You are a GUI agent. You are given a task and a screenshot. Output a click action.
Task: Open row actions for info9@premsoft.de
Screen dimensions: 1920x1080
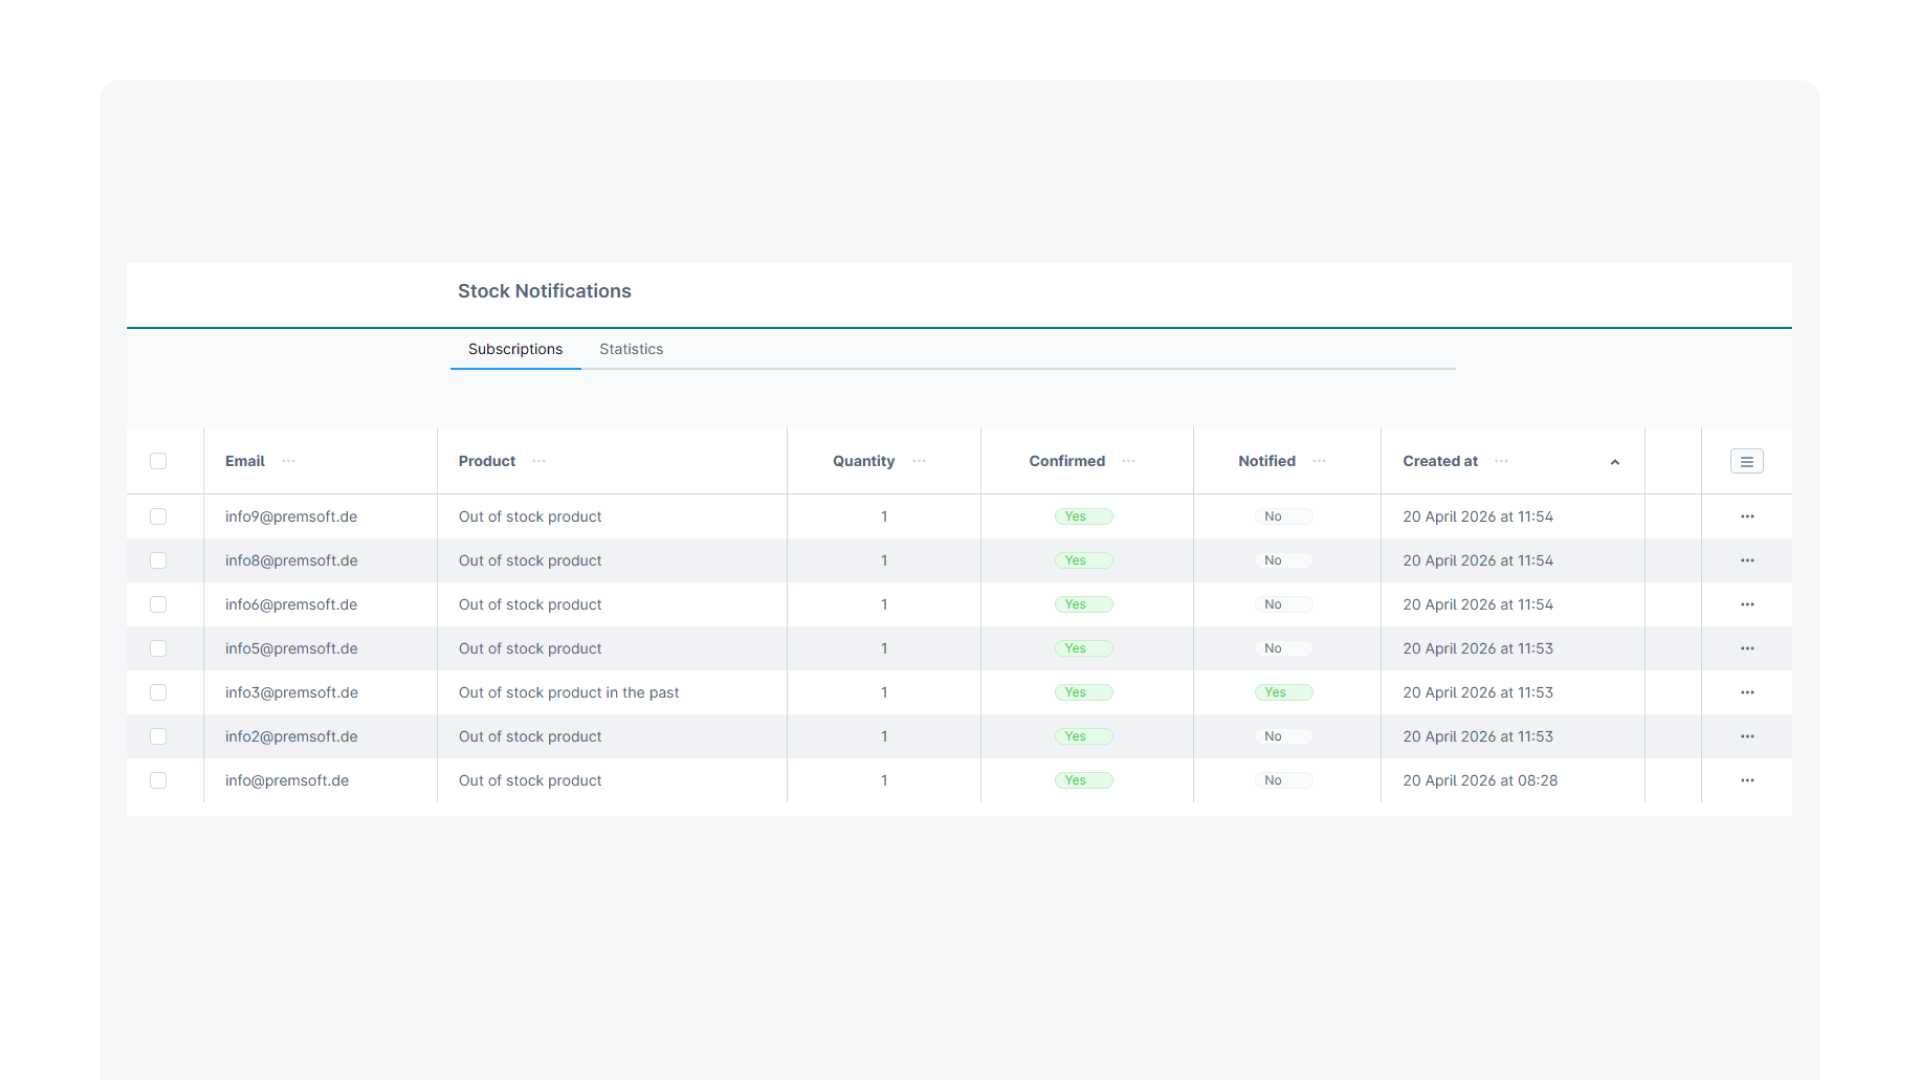coord(1746,517)
